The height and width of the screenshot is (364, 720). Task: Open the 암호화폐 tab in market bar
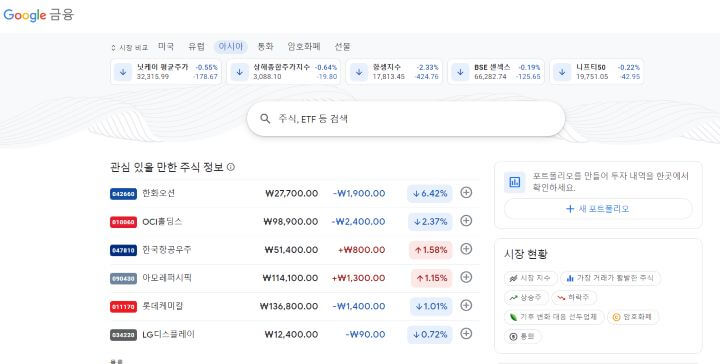coord(304,46)
